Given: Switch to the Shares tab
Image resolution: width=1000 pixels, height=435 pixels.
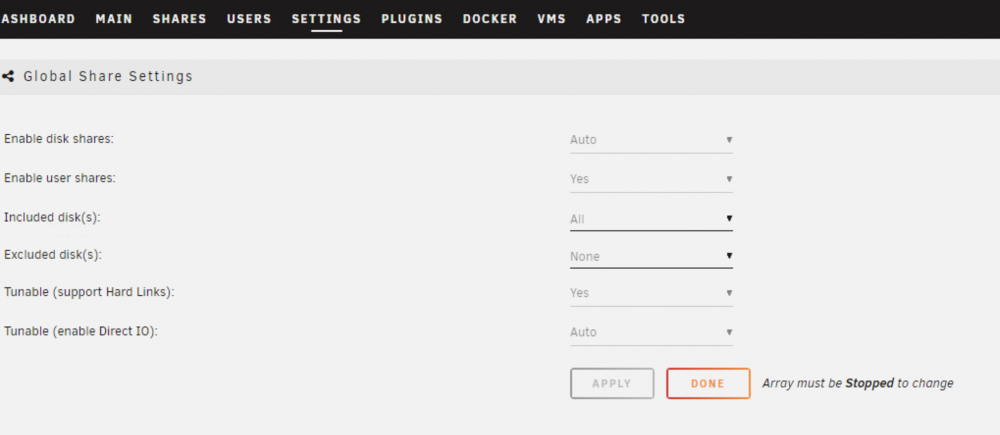Looking at the screenshot, I should point(179,18).
